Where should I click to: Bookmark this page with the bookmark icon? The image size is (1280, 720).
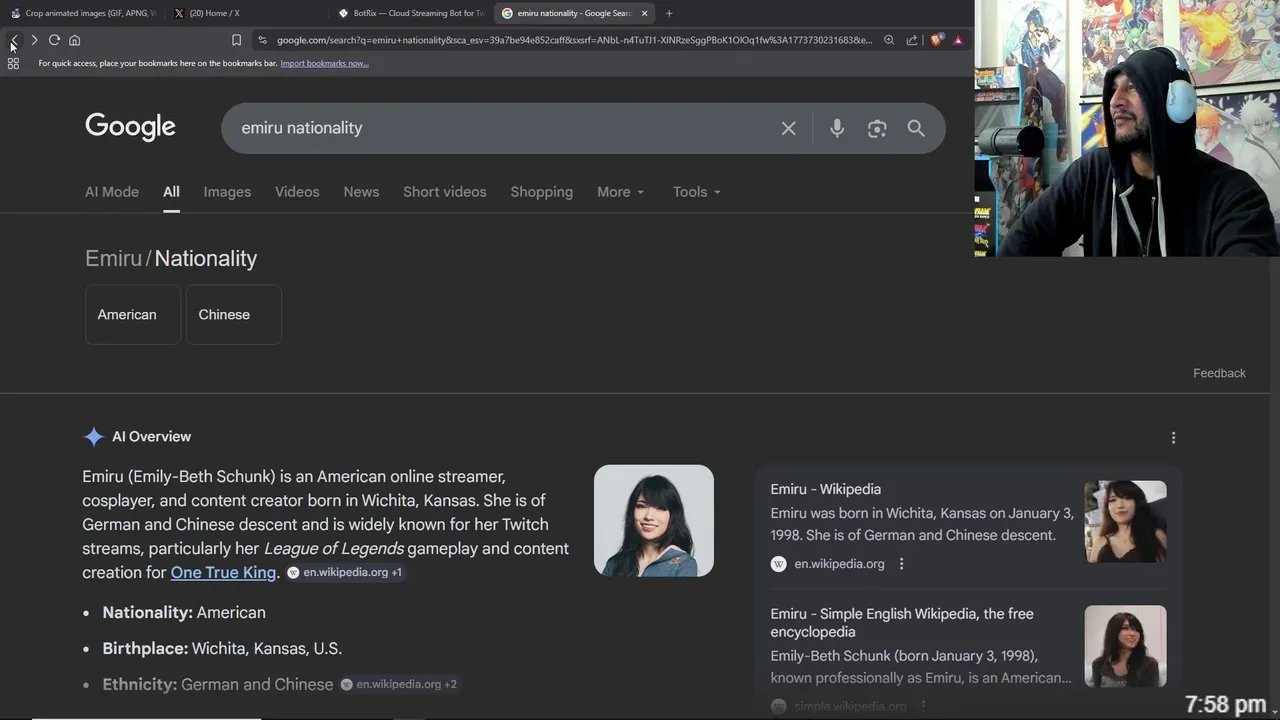point(236,40)
